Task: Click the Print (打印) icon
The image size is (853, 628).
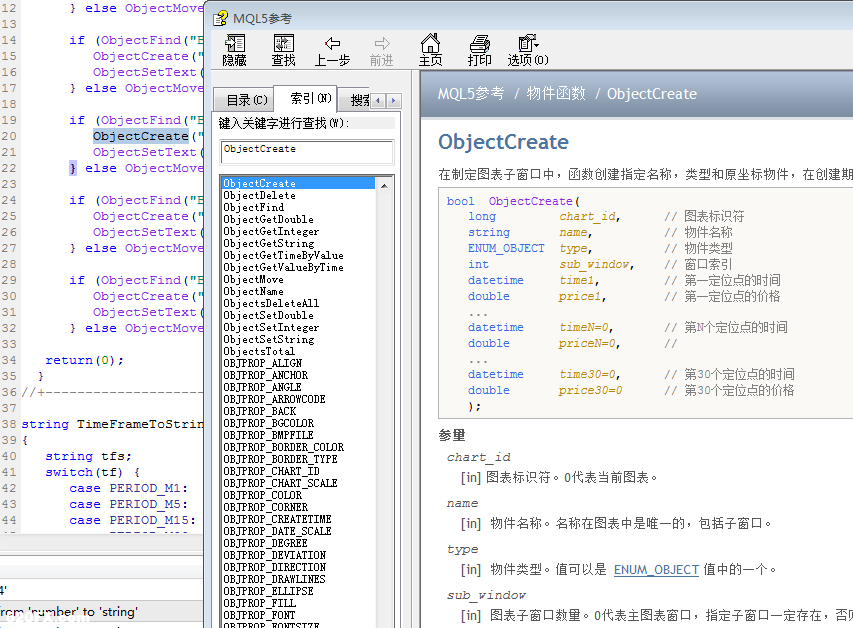Action: [479, 50]
